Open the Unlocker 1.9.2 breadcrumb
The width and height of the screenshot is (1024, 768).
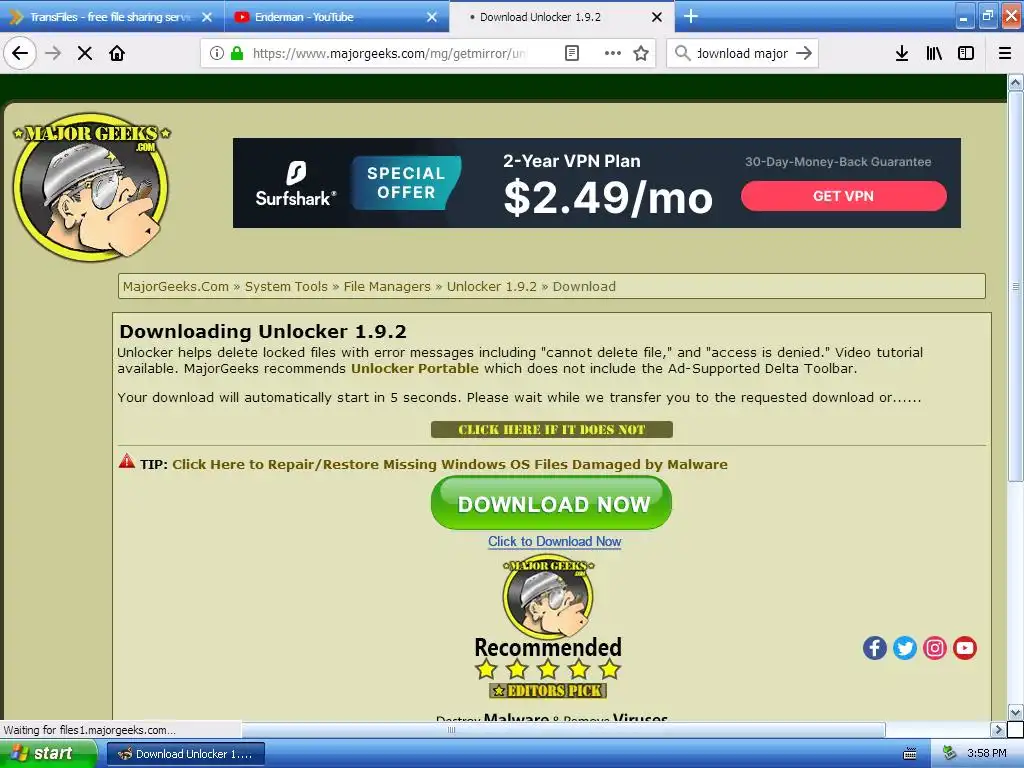pyautogui.click(x=492, y=287)
